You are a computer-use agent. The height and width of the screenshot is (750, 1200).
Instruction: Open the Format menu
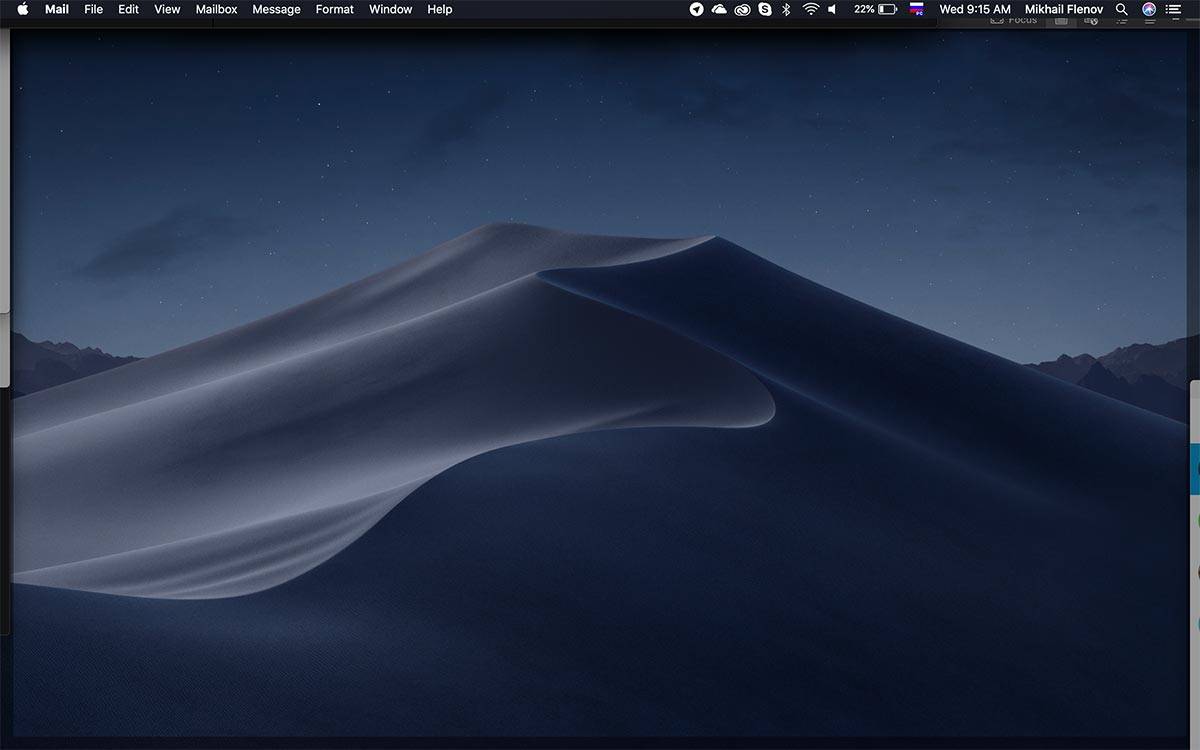(x=334, y=9)
